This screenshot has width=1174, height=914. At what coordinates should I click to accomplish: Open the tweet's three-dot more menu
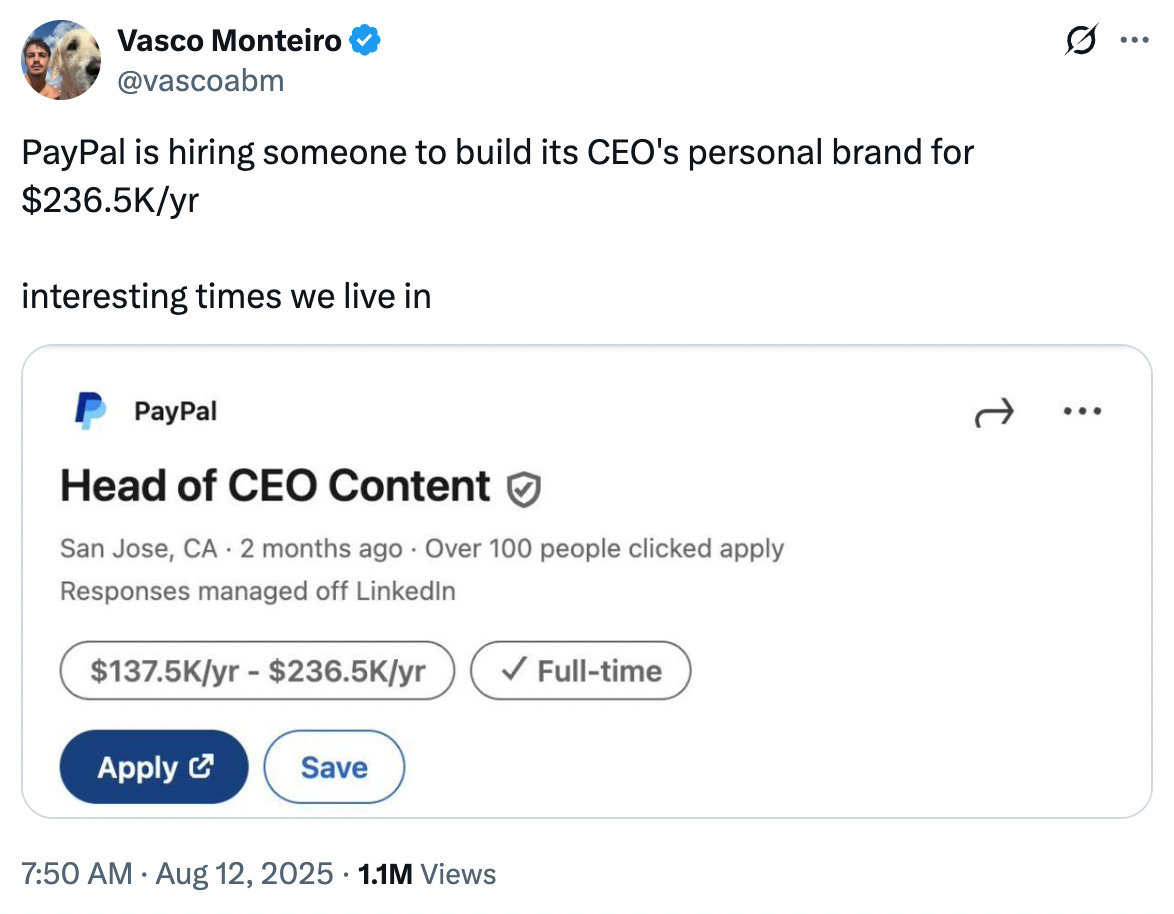point(1134,42)
